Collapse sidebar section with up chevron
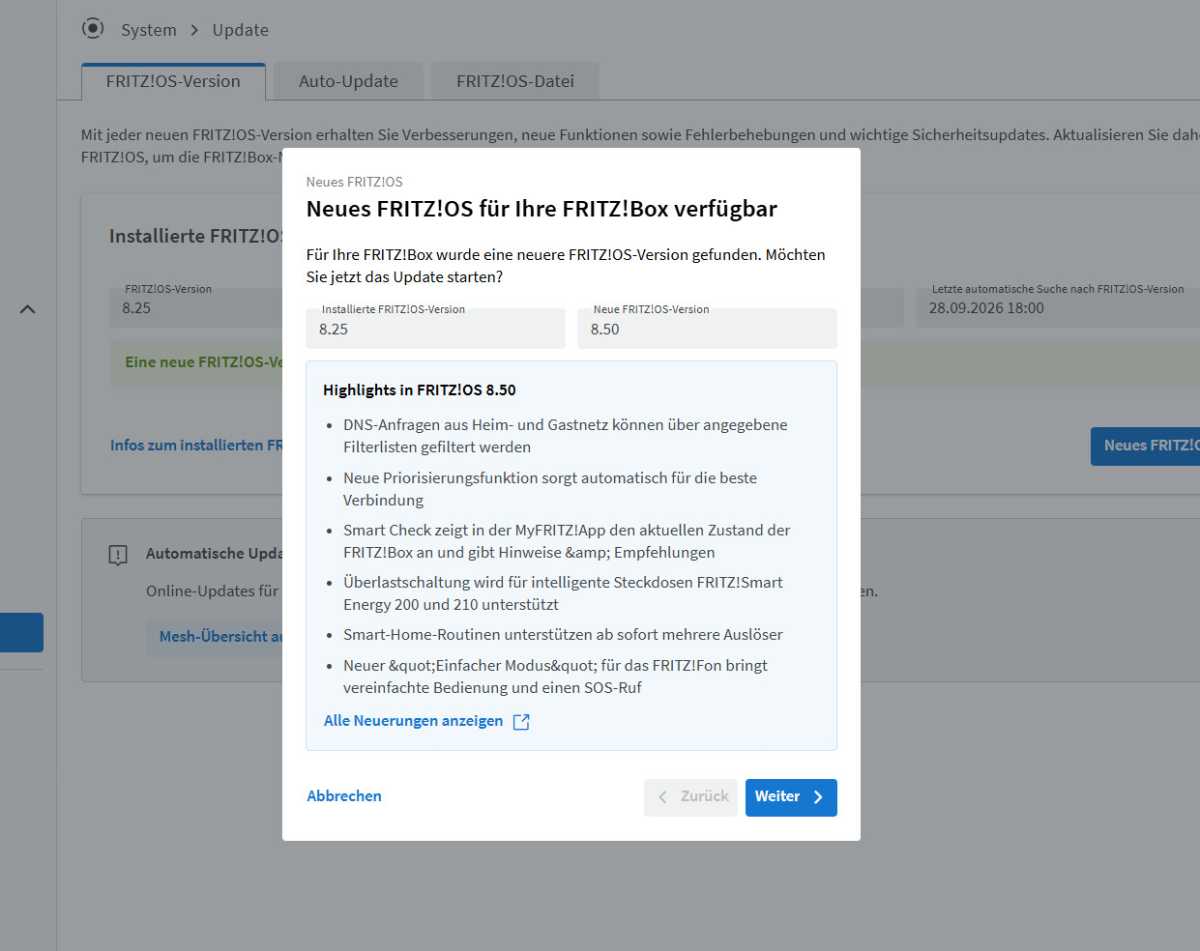 click(x=28, y=310)
